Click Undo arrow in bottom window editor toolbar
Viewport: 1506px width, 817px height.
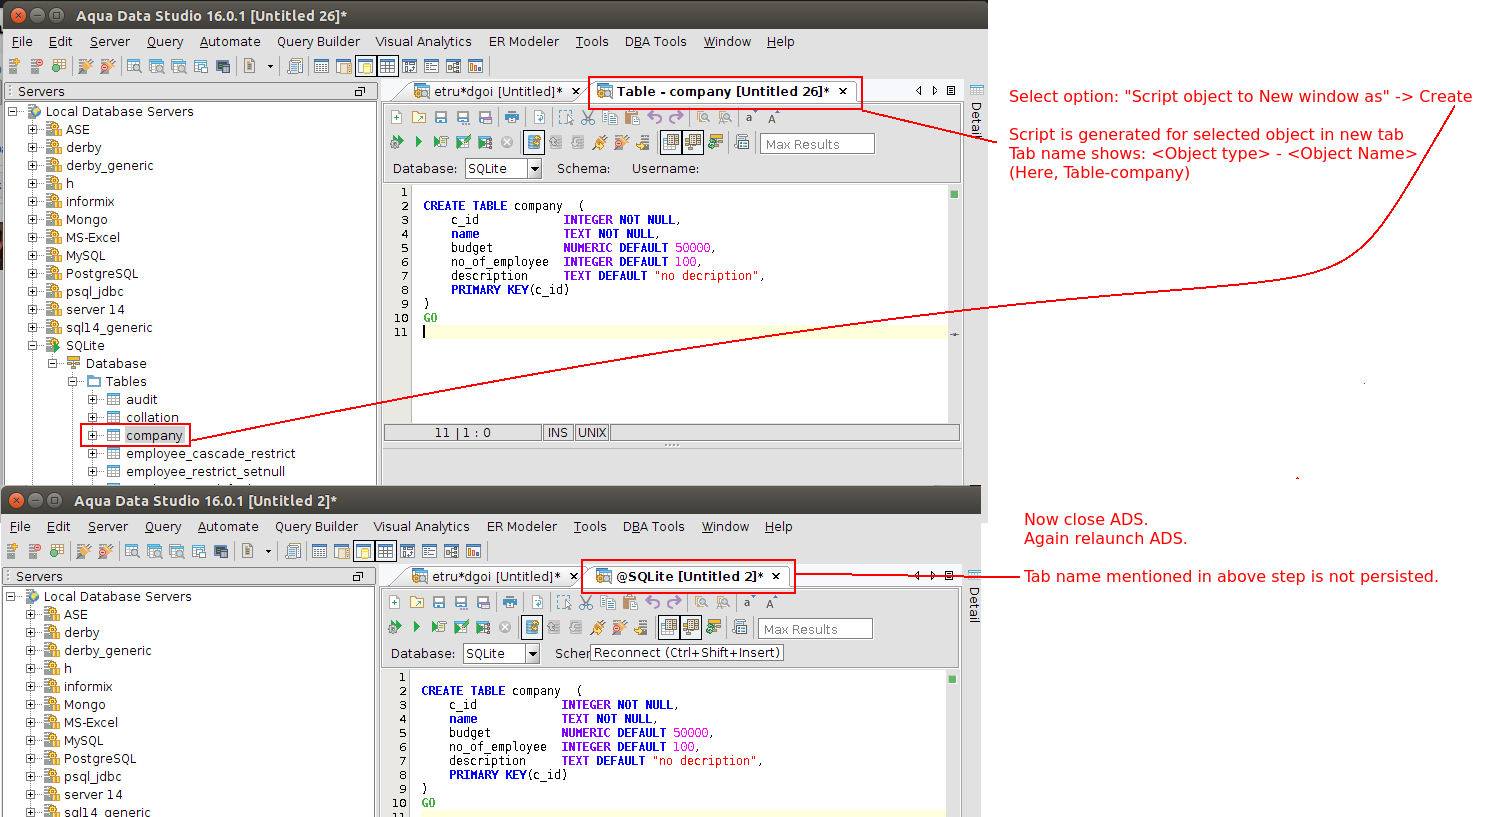point(653,603)
